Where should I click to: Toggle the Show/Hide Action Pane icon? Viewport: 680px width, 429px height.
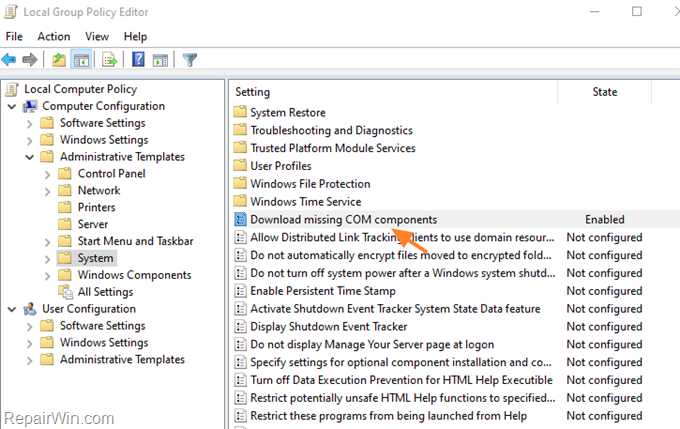click(x=160, y=60)
